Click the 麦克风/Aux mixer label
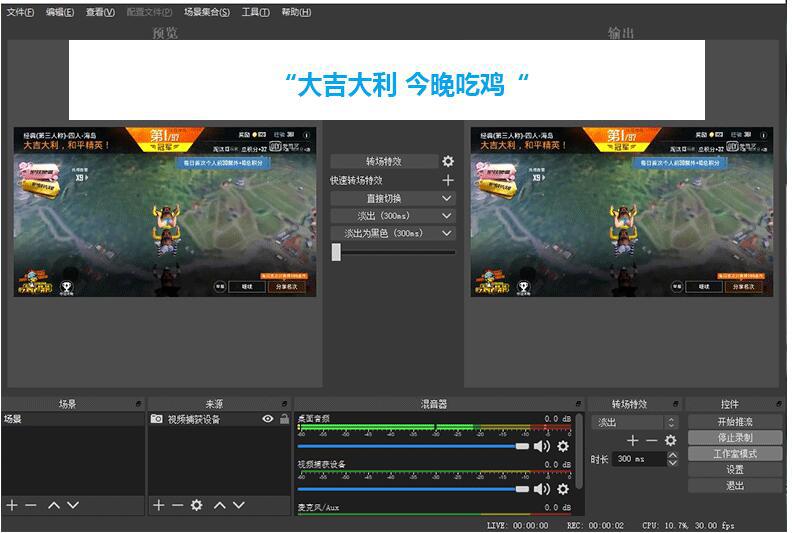Image resolution: width=792 pixels, height=533 pixels. pos(318,507)
